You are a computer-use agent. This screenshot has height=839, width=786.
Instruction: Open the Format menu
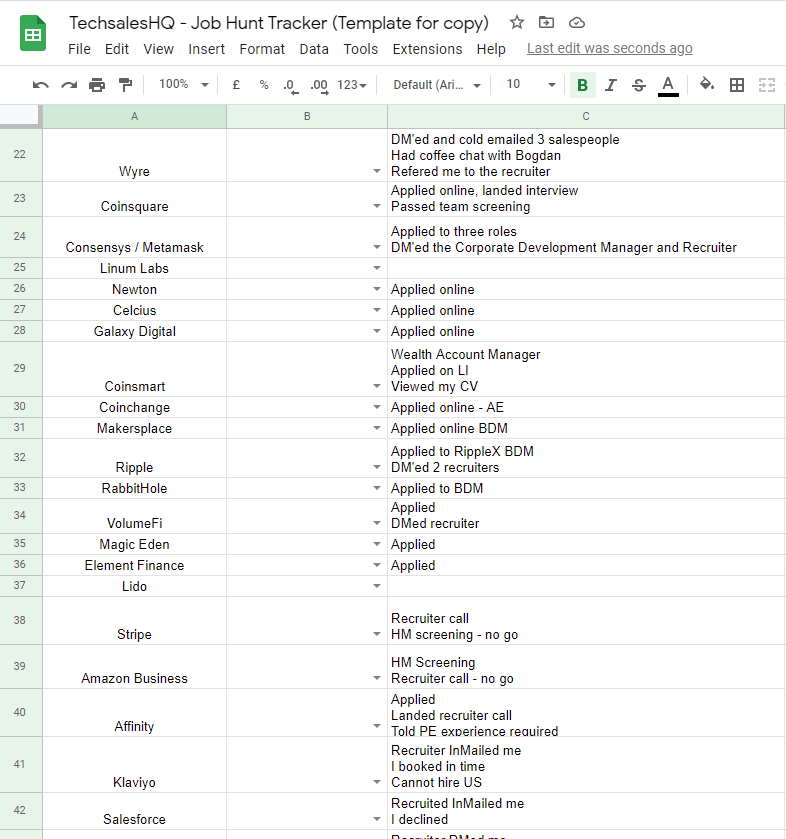(262, 49)
